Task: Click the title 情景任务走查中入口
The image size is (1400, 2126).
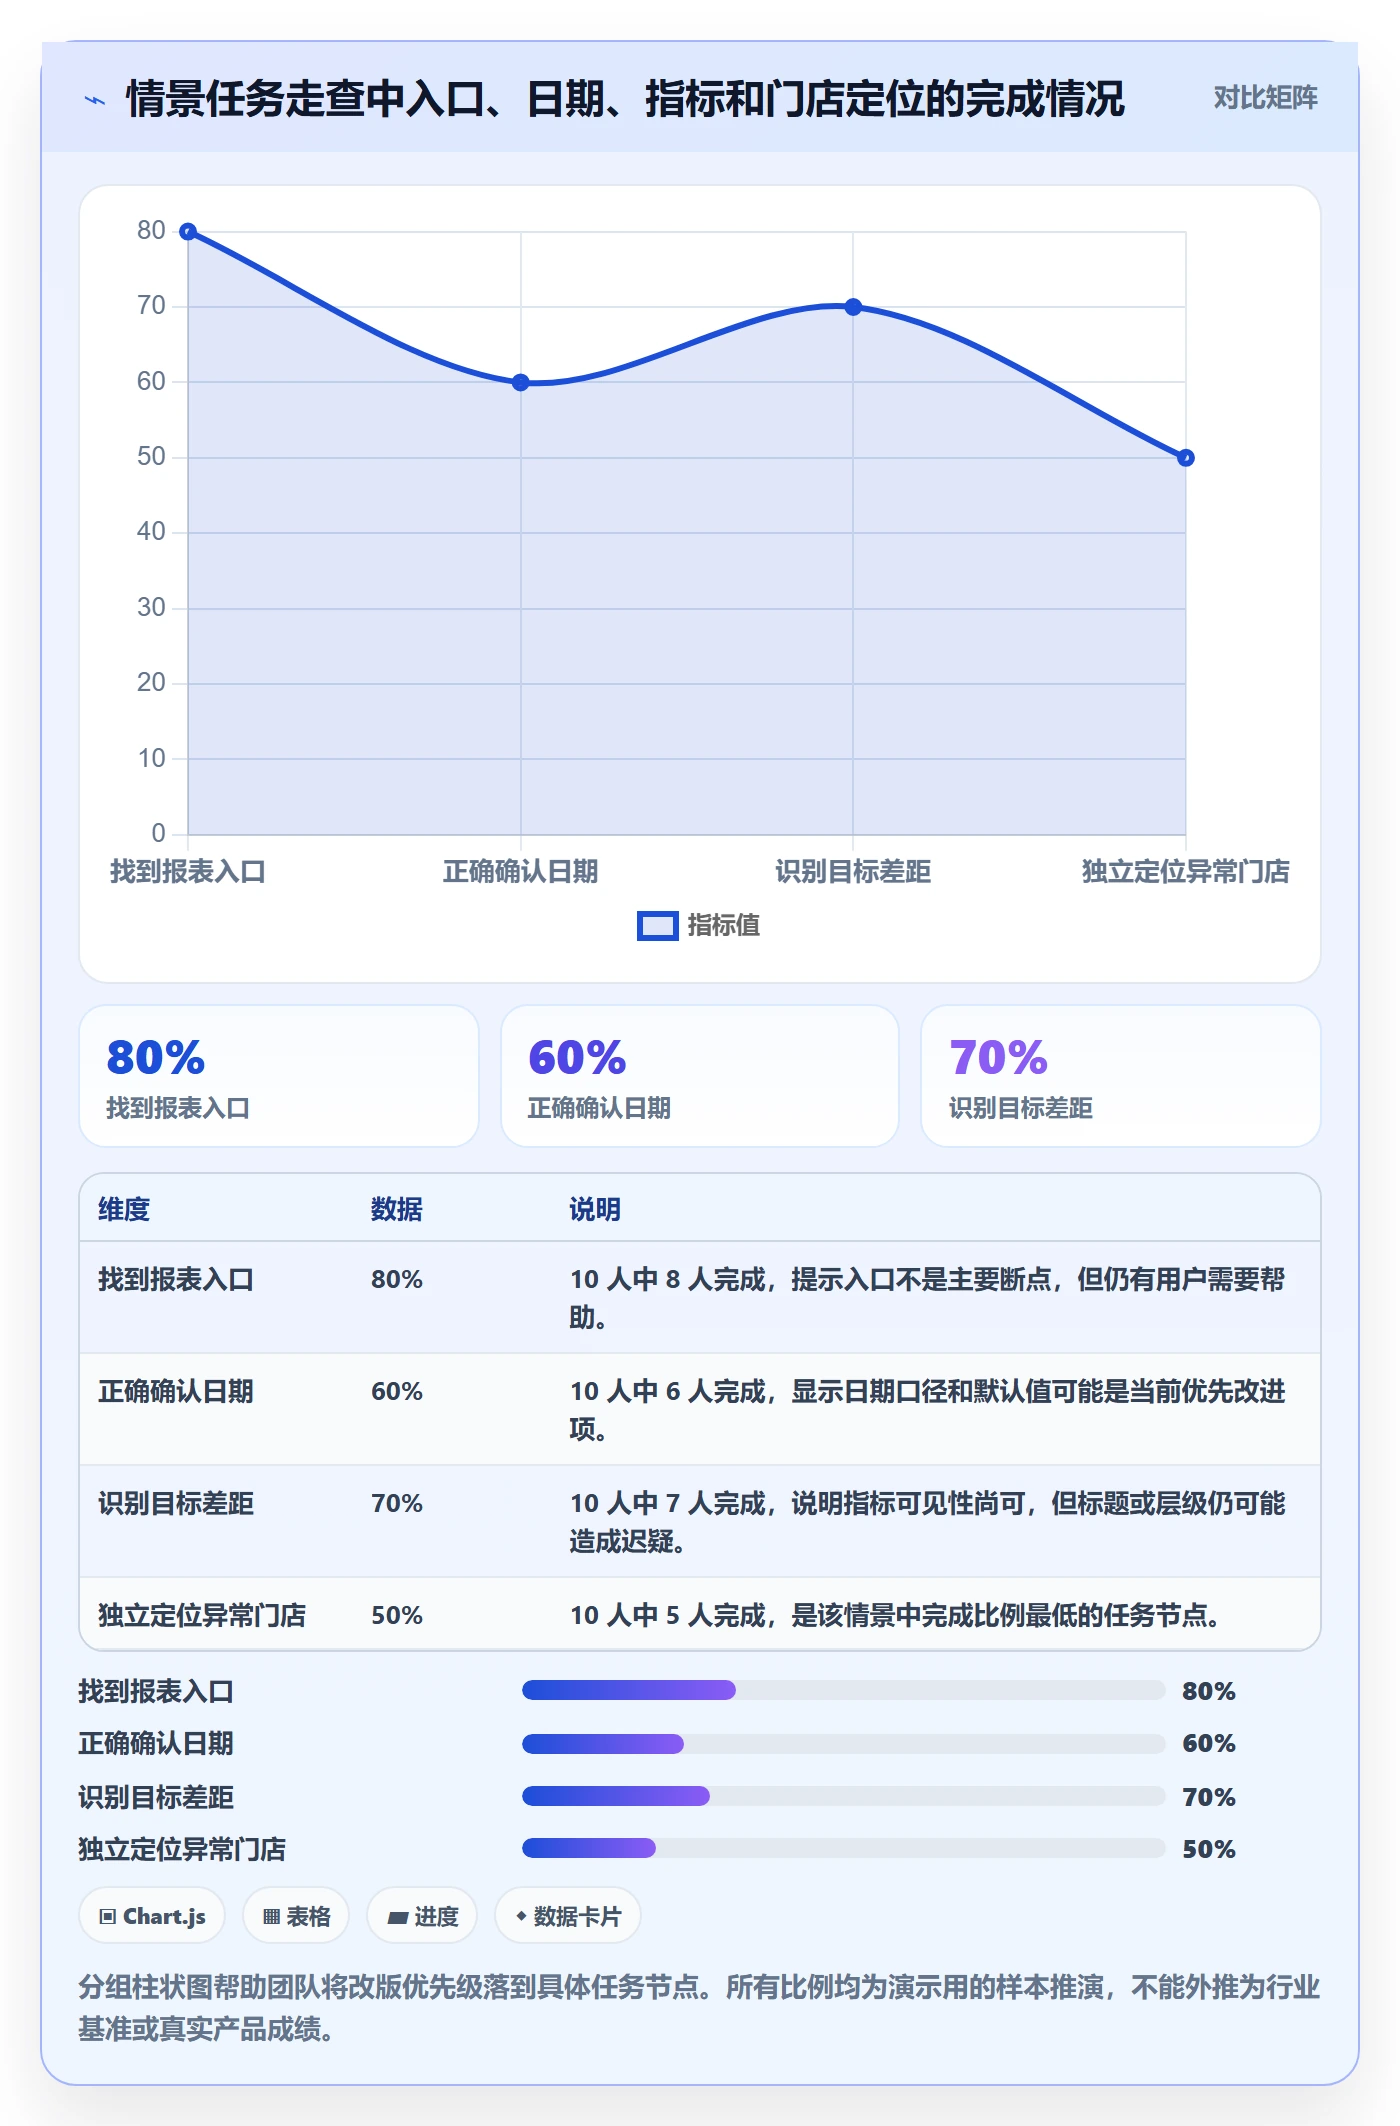Action: (x=625, y=99)
